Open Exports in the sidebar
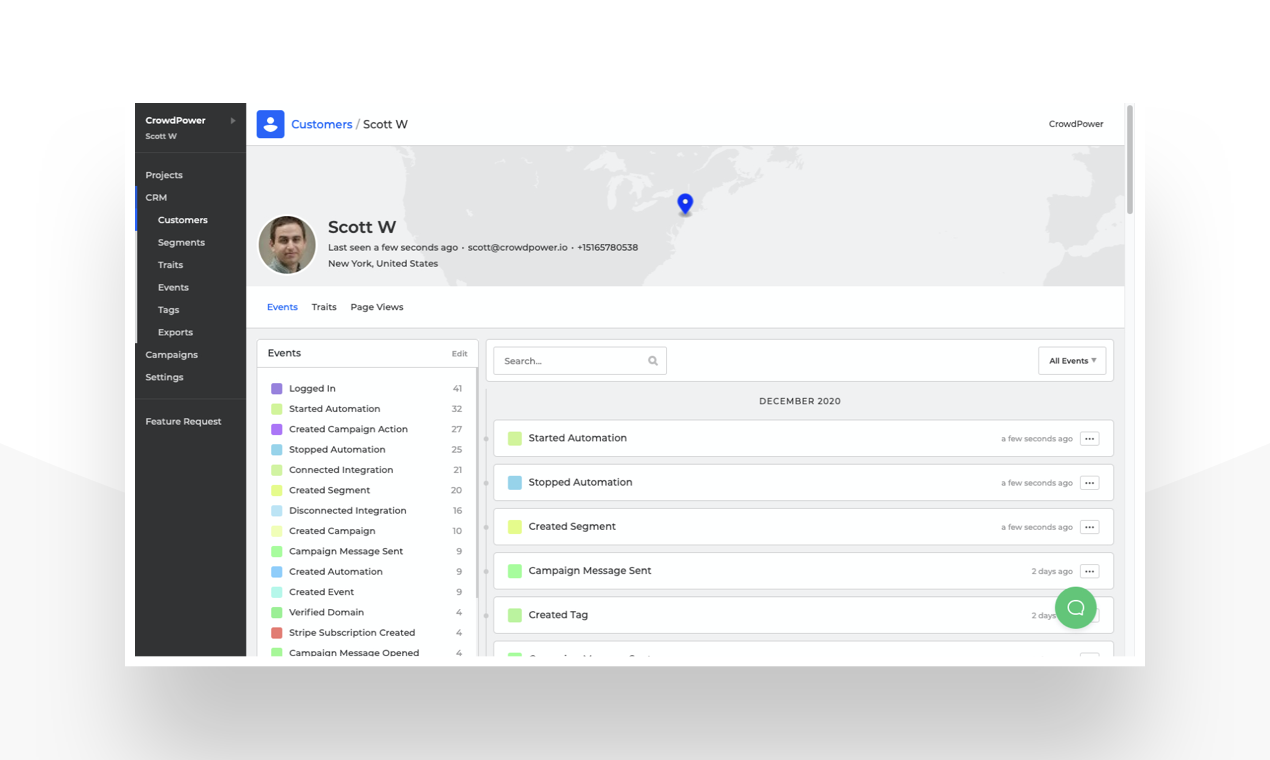1270x760 pixels. [x=175, y=332]
